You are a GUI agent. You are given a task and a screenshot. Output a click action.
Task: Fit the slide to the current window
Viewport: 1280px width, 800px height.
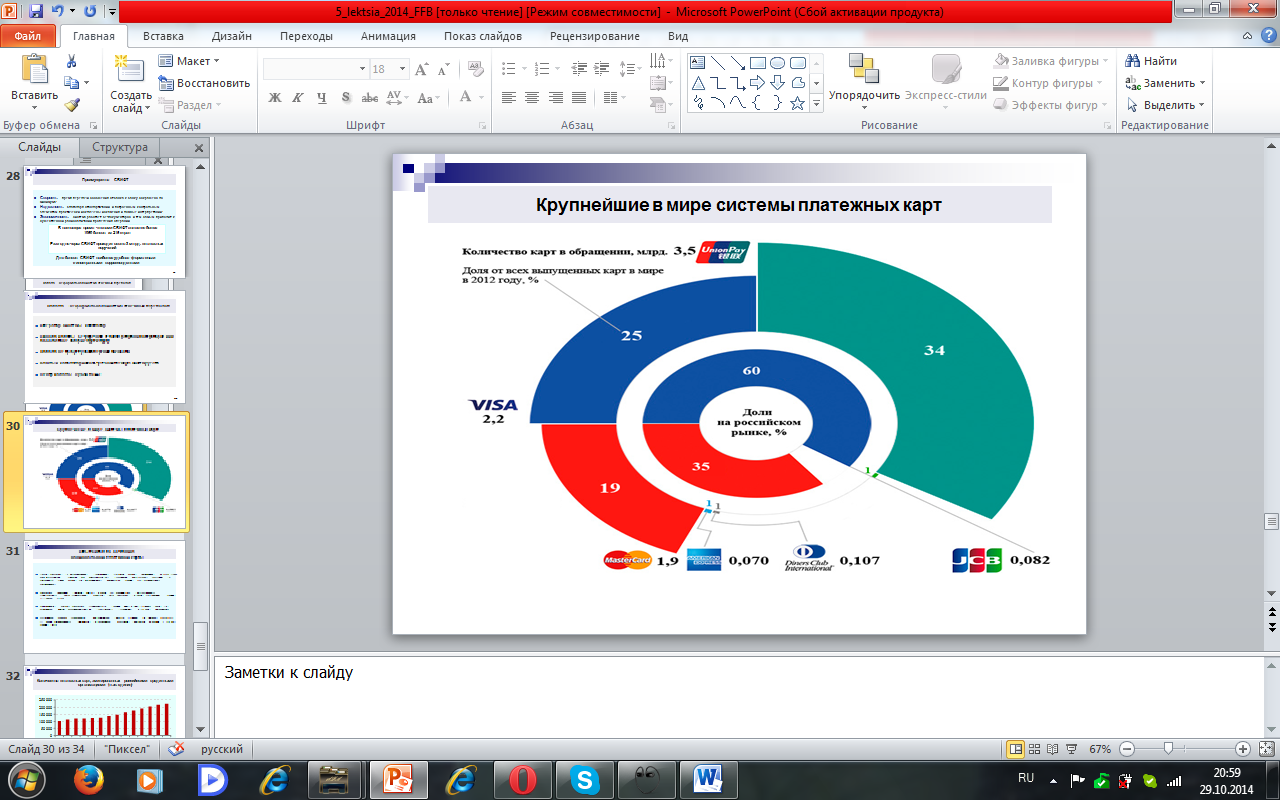(x=1265, y=748)
